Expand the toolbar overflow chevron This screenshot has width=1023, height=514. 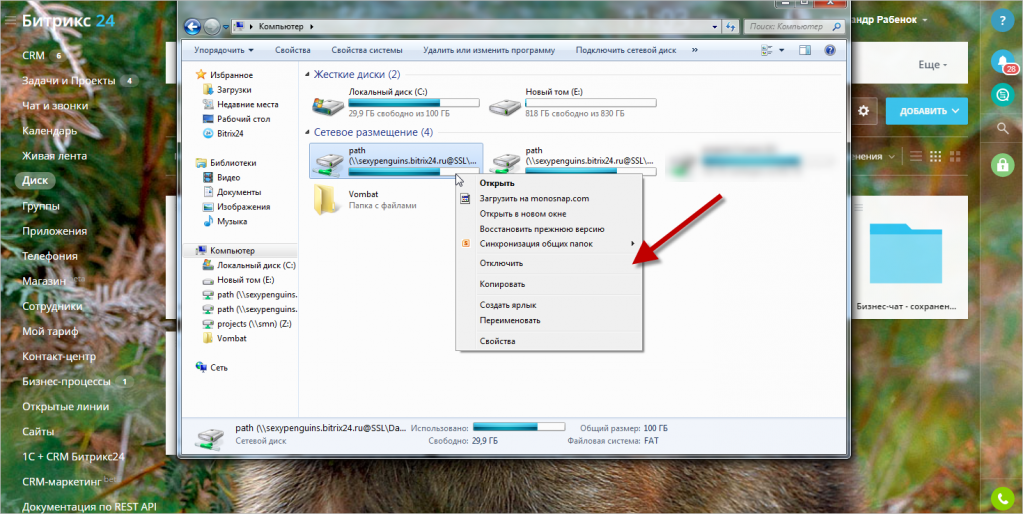click(x=694, y=50)
